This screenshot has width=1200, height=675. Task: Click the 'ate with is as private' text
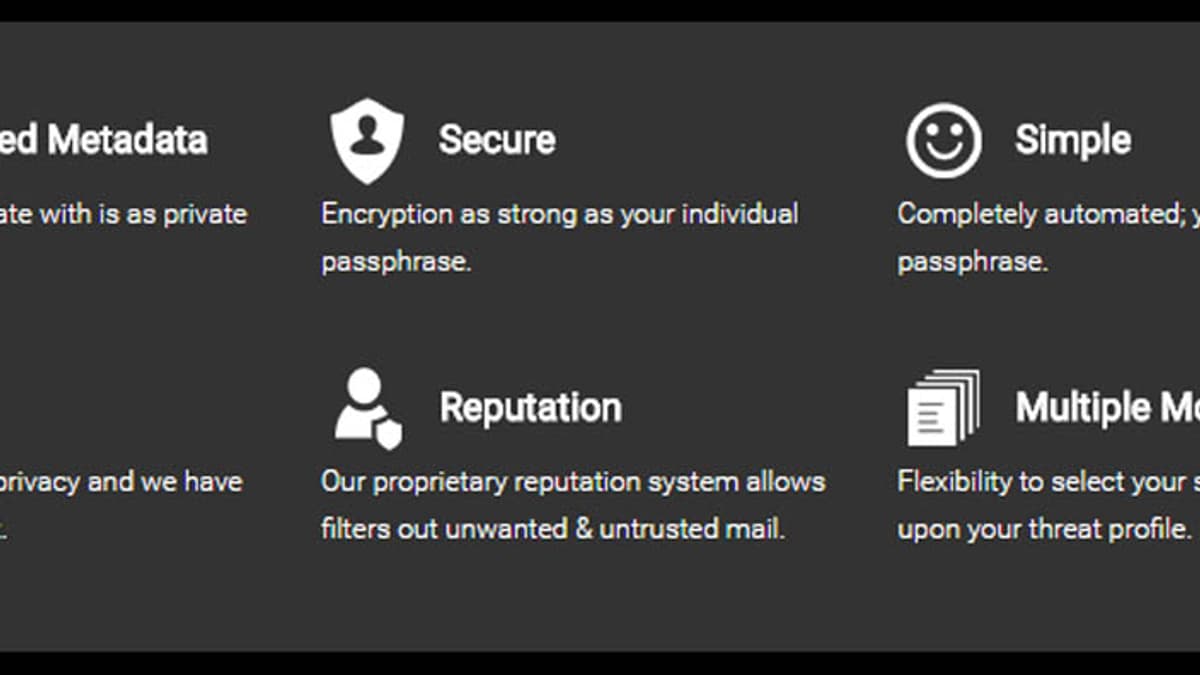tap(123, 214)
